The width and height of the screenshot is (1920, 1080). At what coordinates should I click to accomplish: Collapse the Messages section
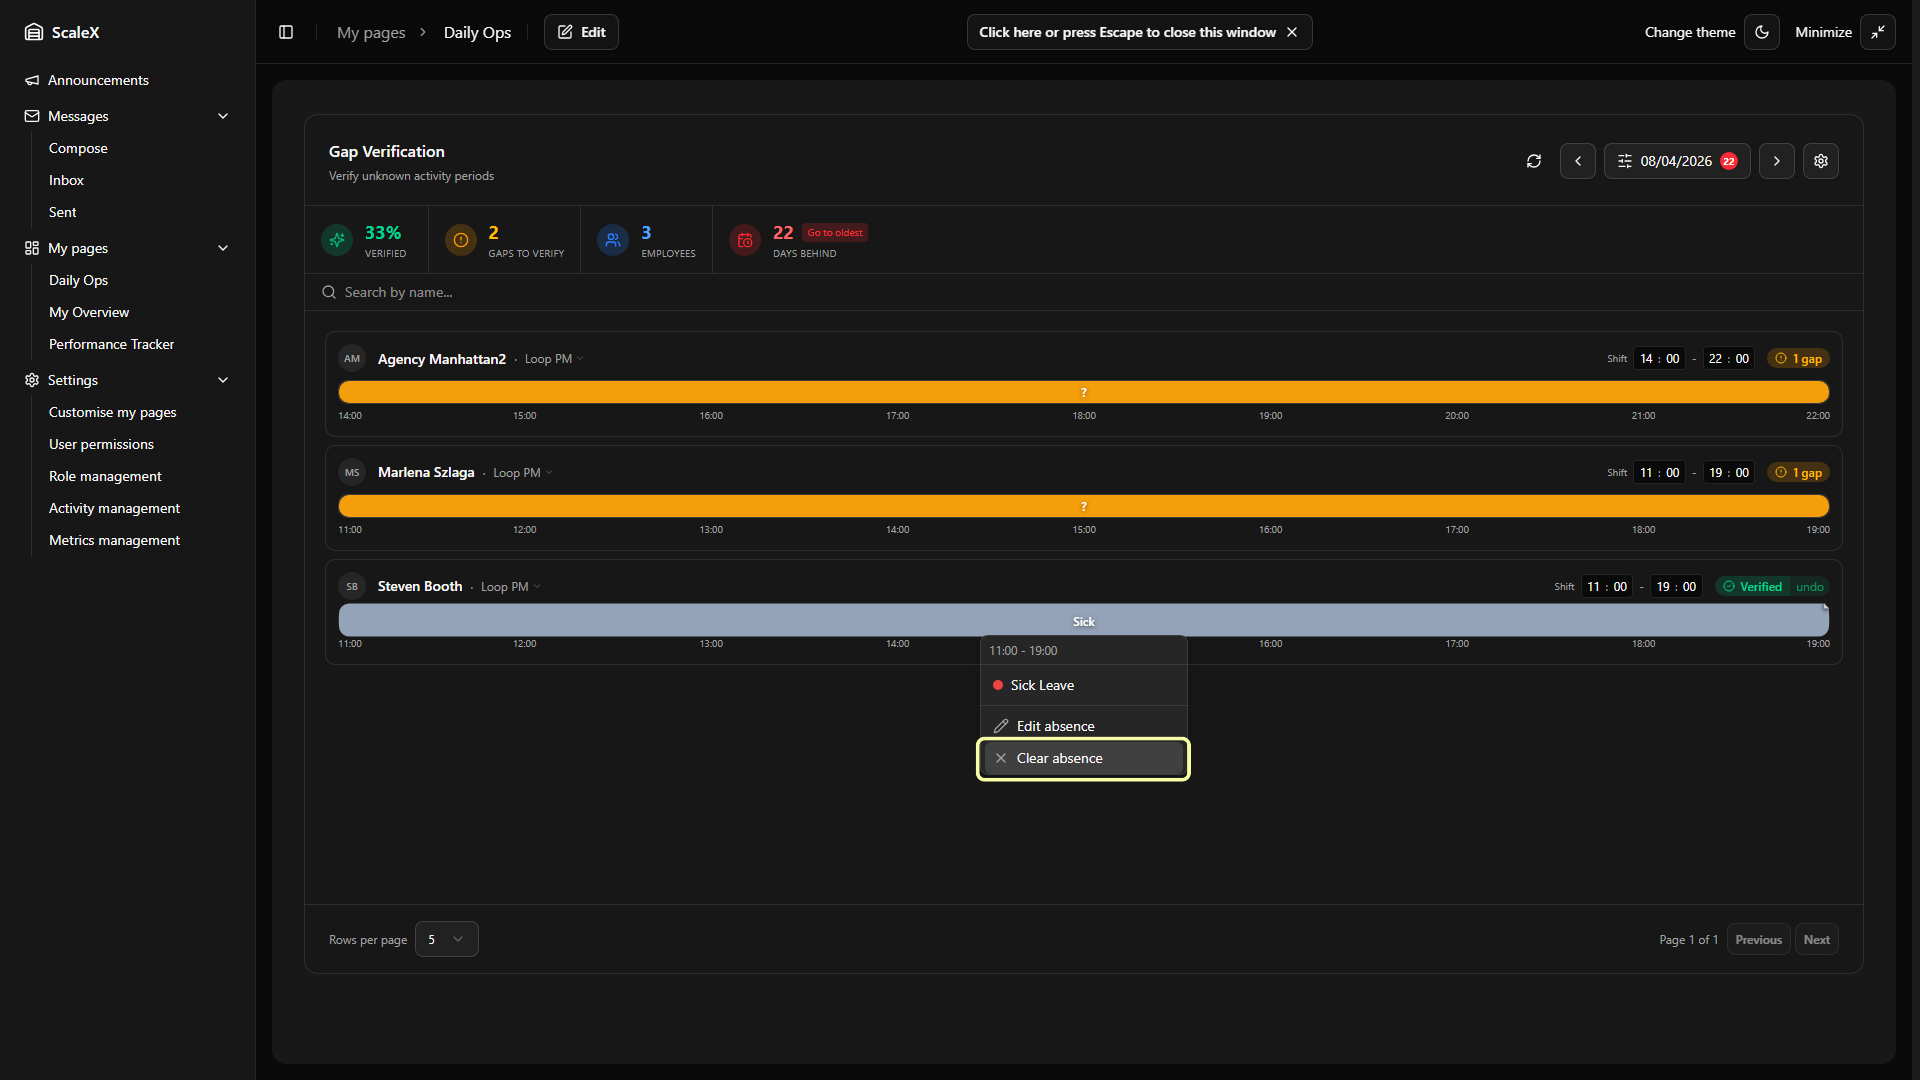(222, 116)
